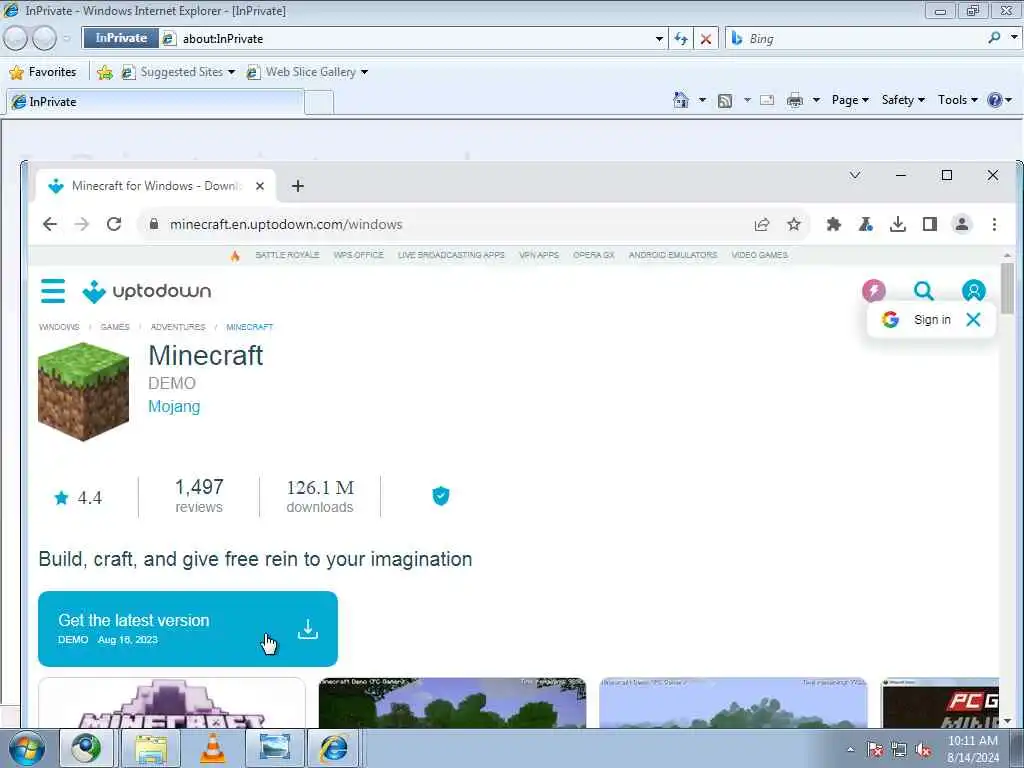This screenshot has width=1024, height=768.
Task: Click the Minecraft grass block icon
Action: (83, 391)
